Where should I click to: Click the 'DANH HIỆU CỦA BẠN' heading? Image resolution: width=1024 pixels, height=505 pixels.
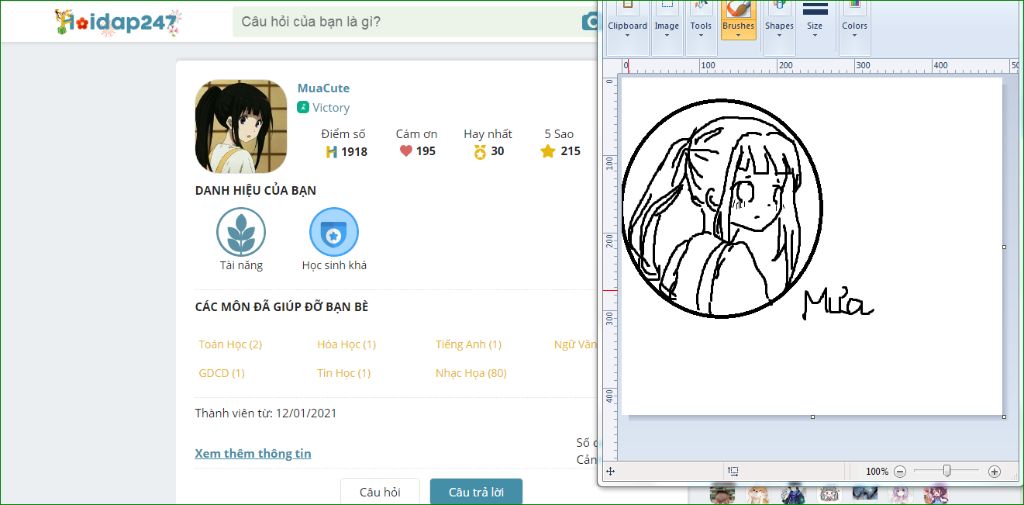point(255,191)
